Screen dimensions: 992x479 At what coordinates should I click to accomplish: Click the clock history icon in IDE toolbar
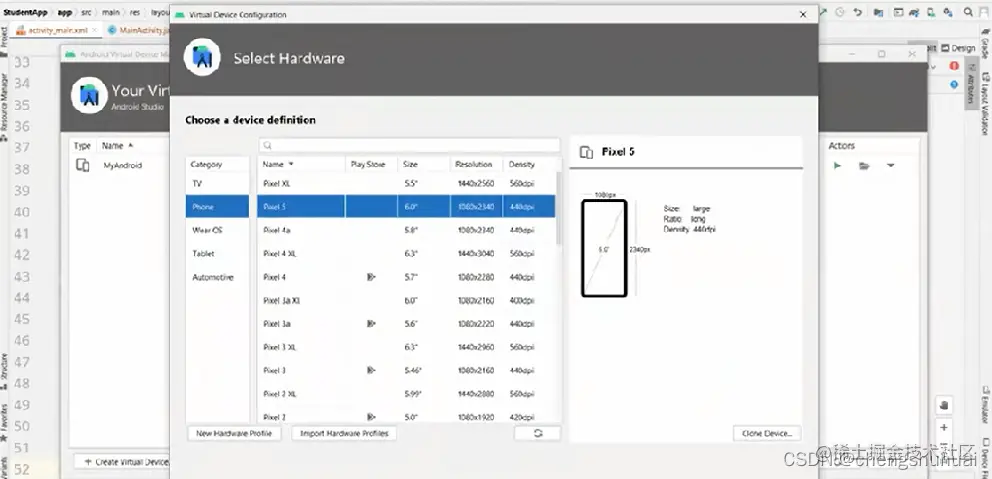click(x=840, y=12)
